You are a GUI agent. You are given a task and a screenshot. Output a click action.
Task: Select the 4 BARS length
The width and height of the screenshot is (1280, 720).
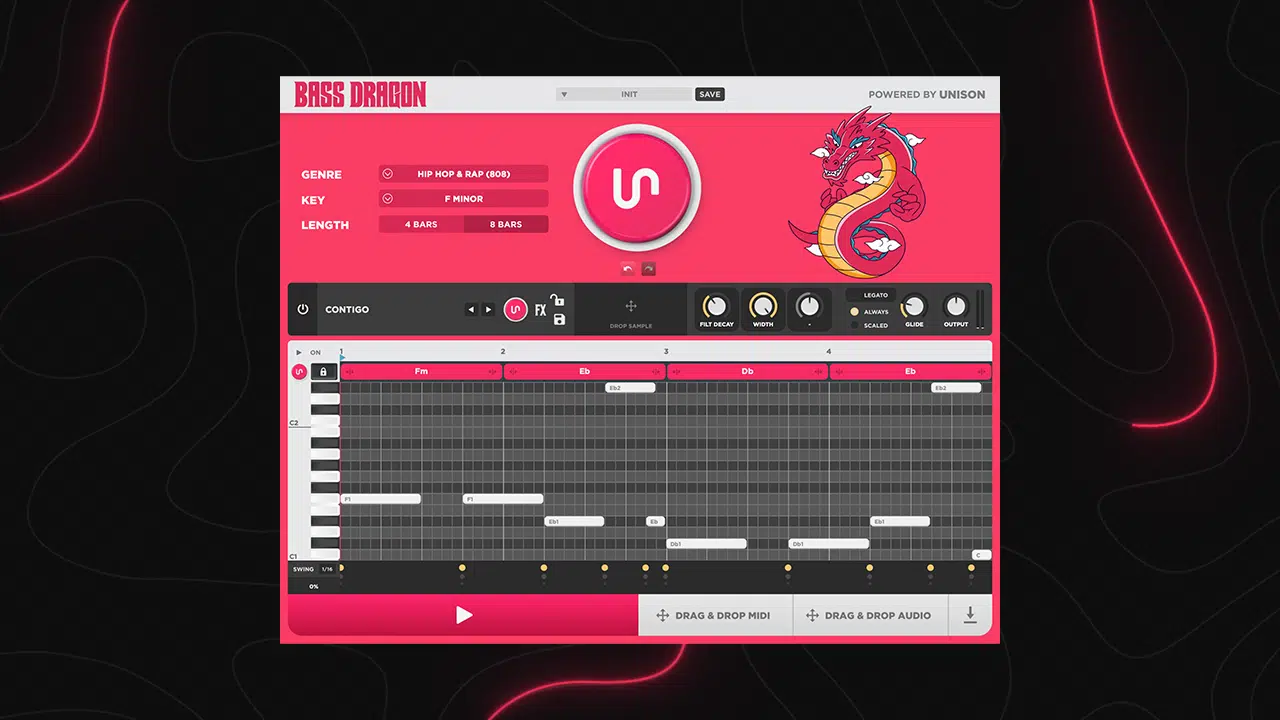pos(421,224)
